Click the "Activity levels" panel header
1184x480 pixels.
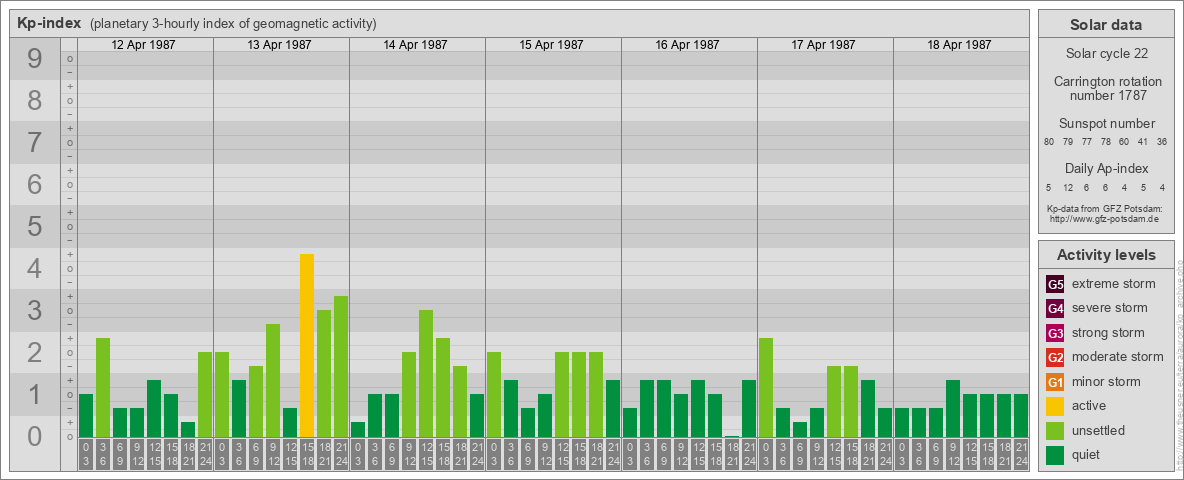click(1106, 255)
